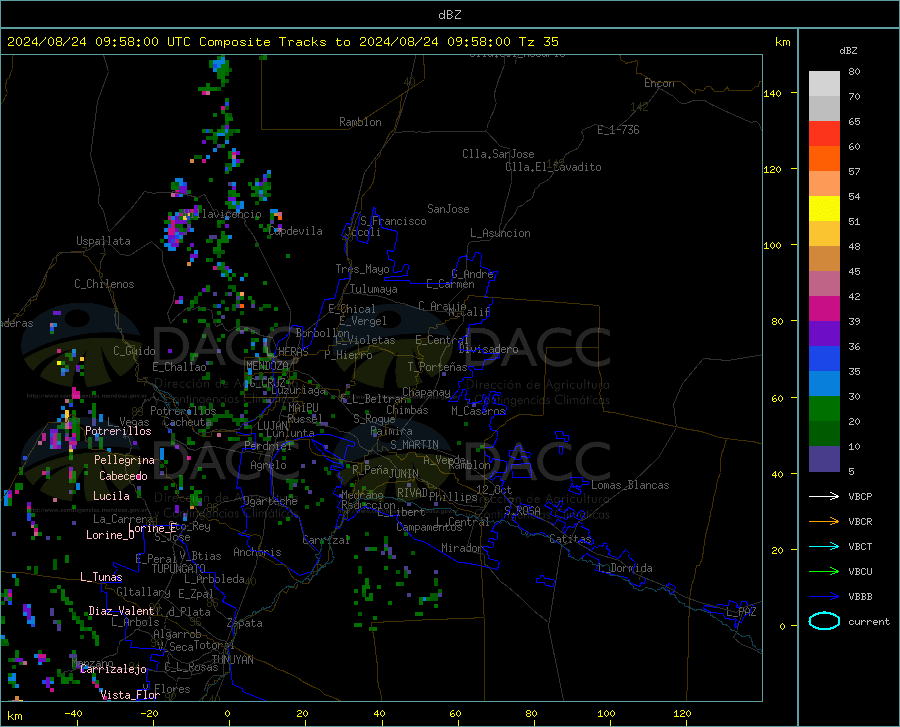Click the Lorine_O pink label

click(110, 535)
